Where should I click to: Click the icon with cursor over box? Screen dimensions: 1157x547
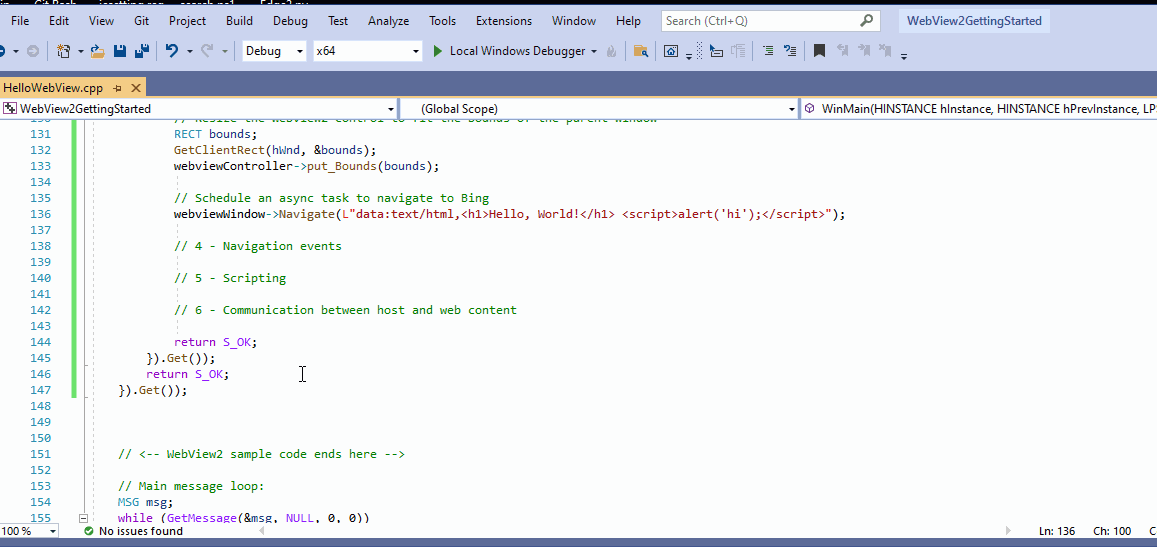point(716,51)
